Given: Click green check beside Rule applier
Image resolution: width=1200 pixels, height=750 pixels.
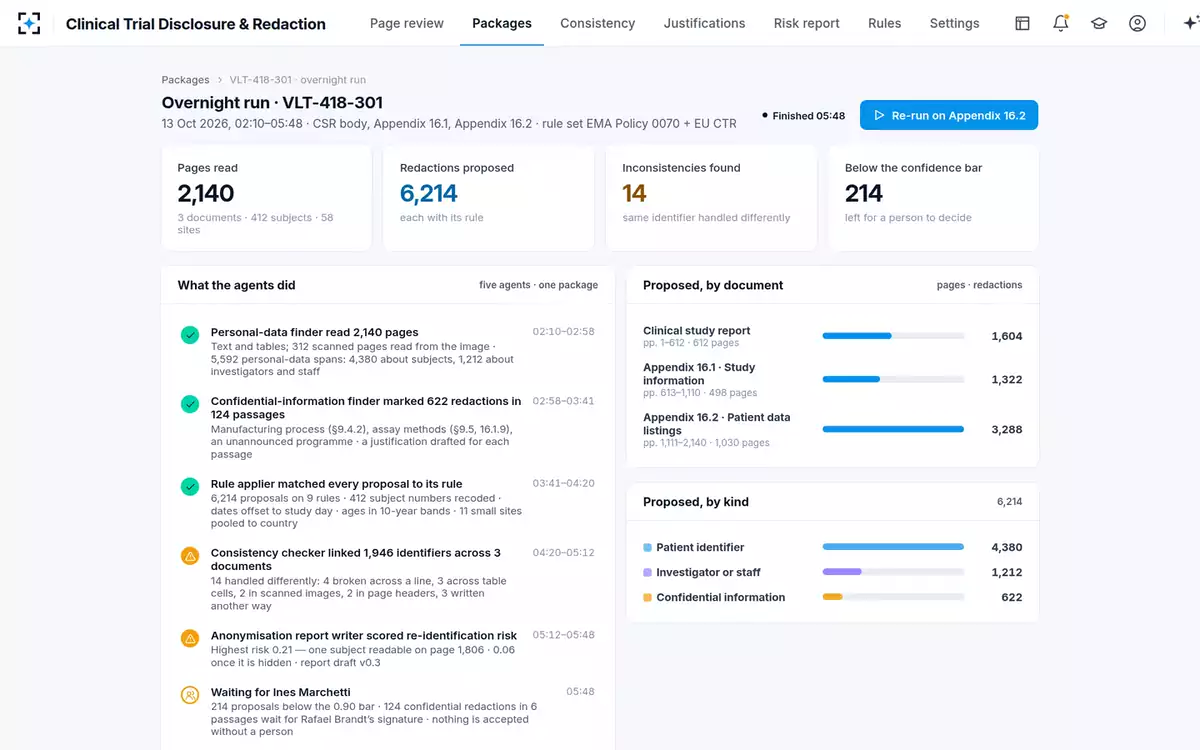Looking at the screenshot, I should pyautogui.click(x=190, y=487).
